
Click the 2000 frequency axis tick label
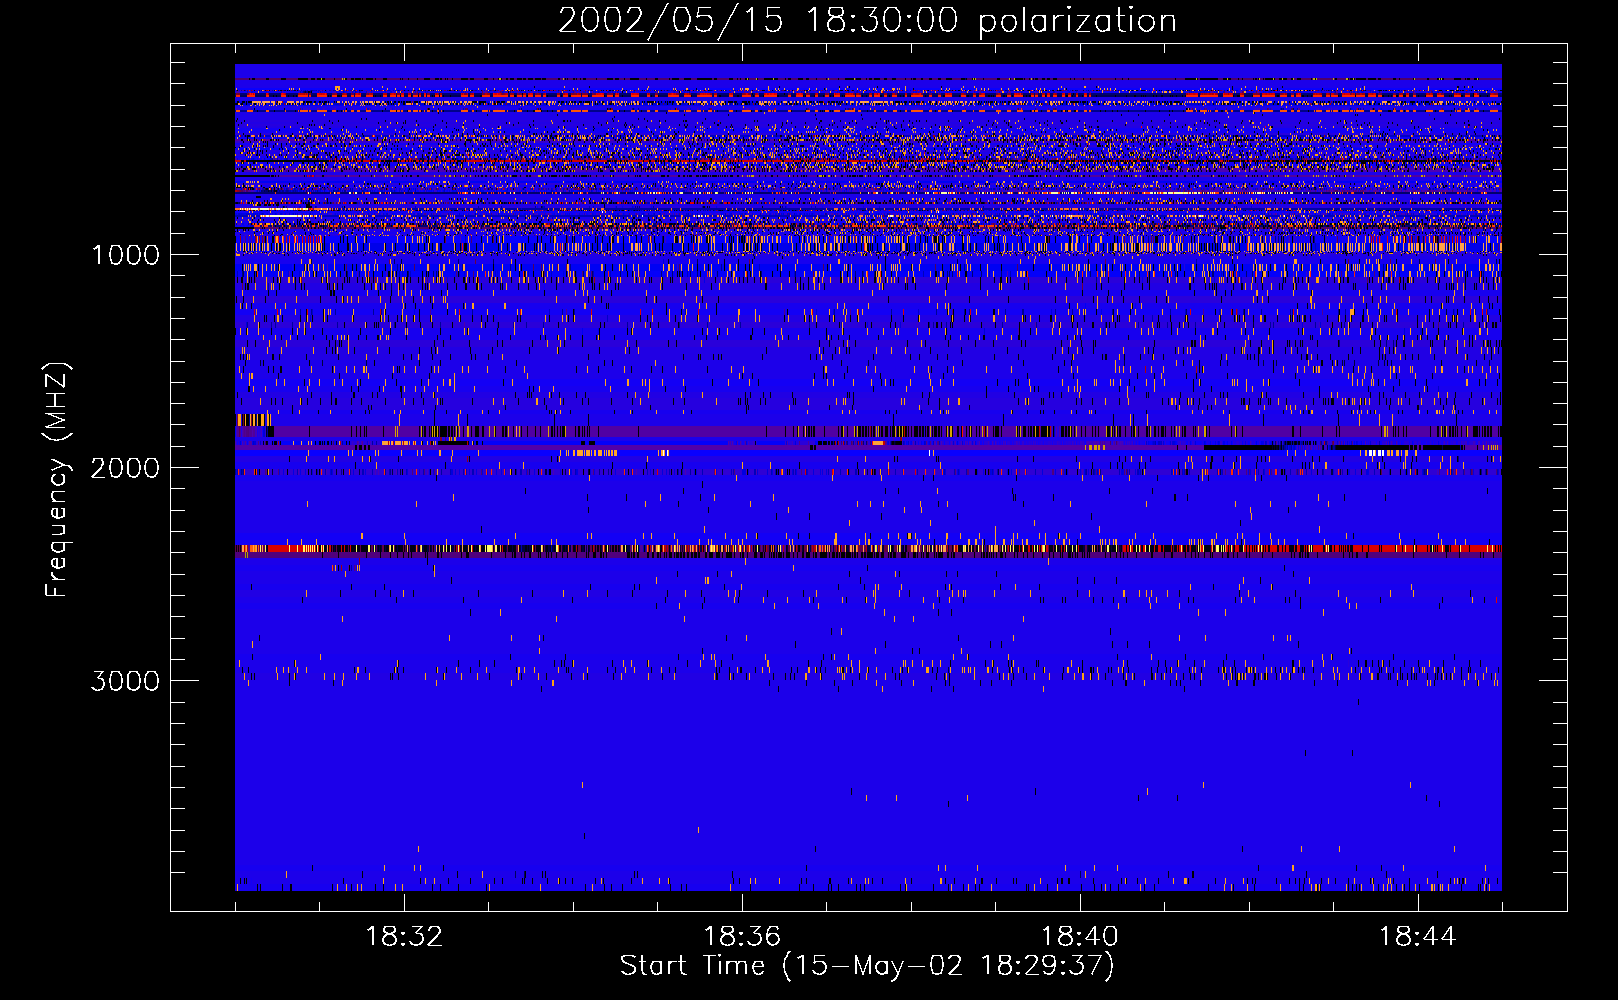125,468
